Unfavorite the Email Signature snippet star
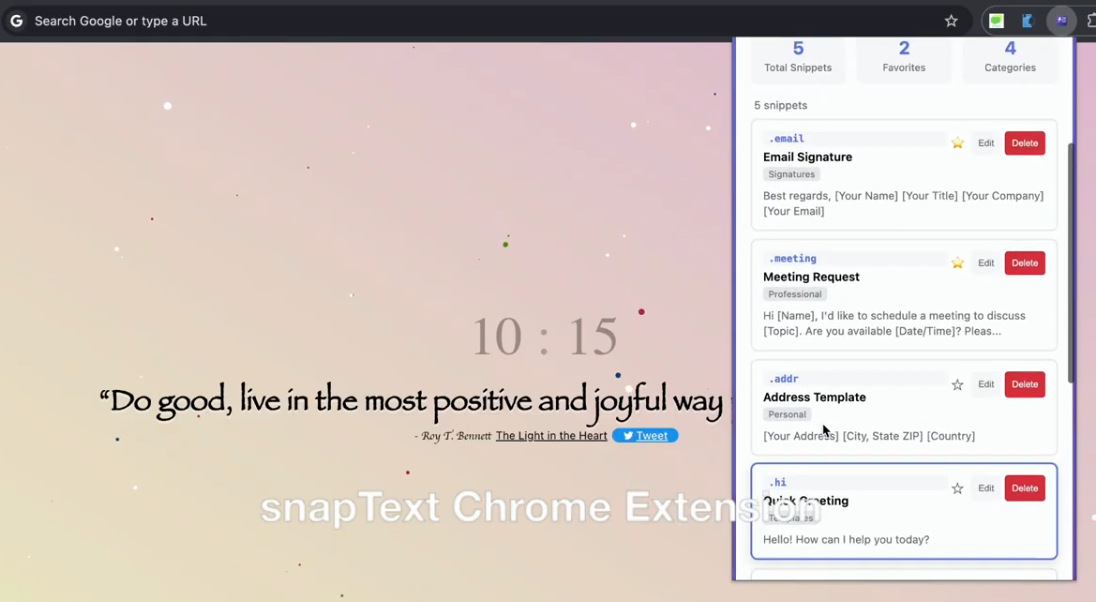 [x=957, y=143]
